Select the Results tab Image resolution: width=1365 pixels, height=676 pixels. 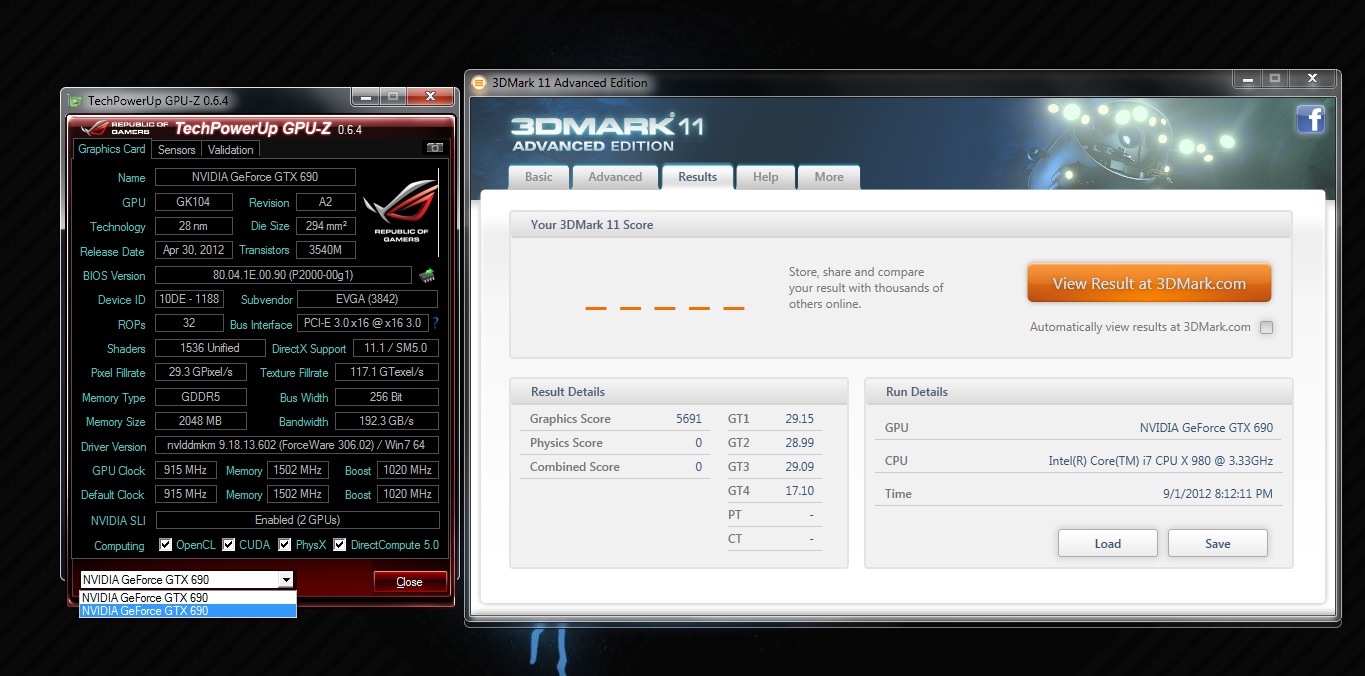coord(697,177)
